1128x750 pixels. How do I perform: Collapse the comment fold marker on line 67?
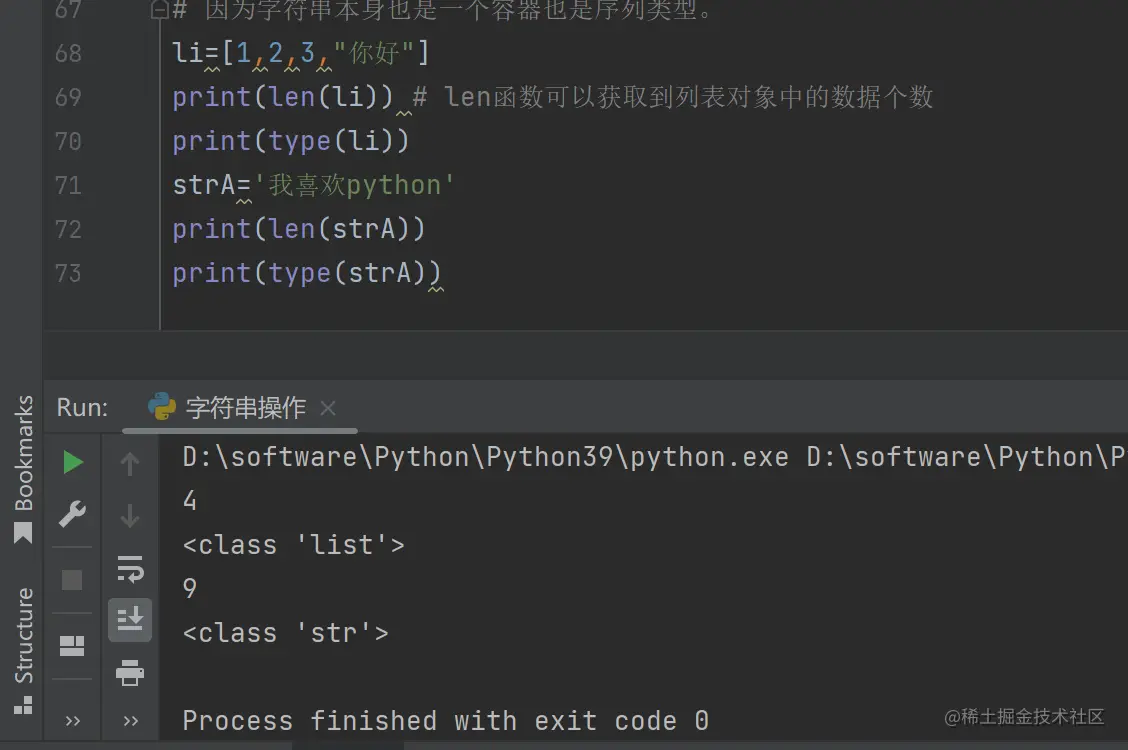(x=159, y=11)
